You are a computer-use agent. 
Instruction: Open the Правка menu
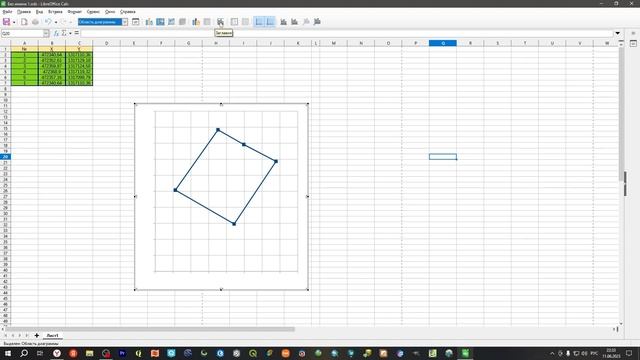pos(24,12)
